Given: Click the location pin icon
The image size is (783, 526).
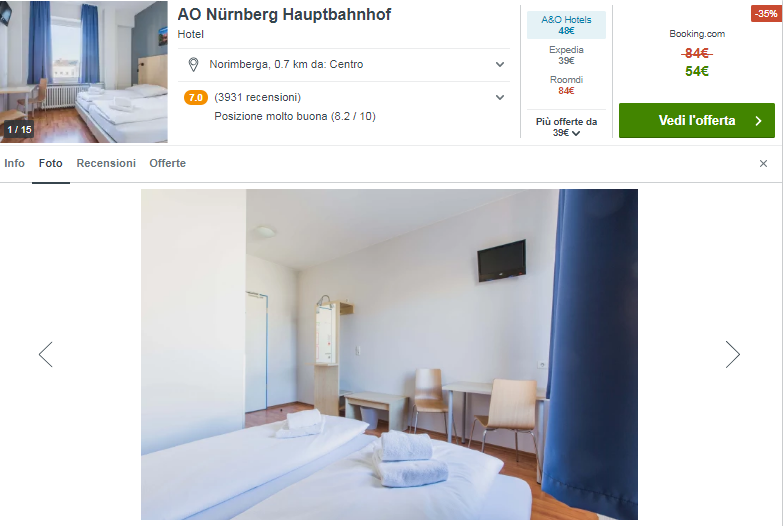Looking at the screenshot, I should point(193,64).
